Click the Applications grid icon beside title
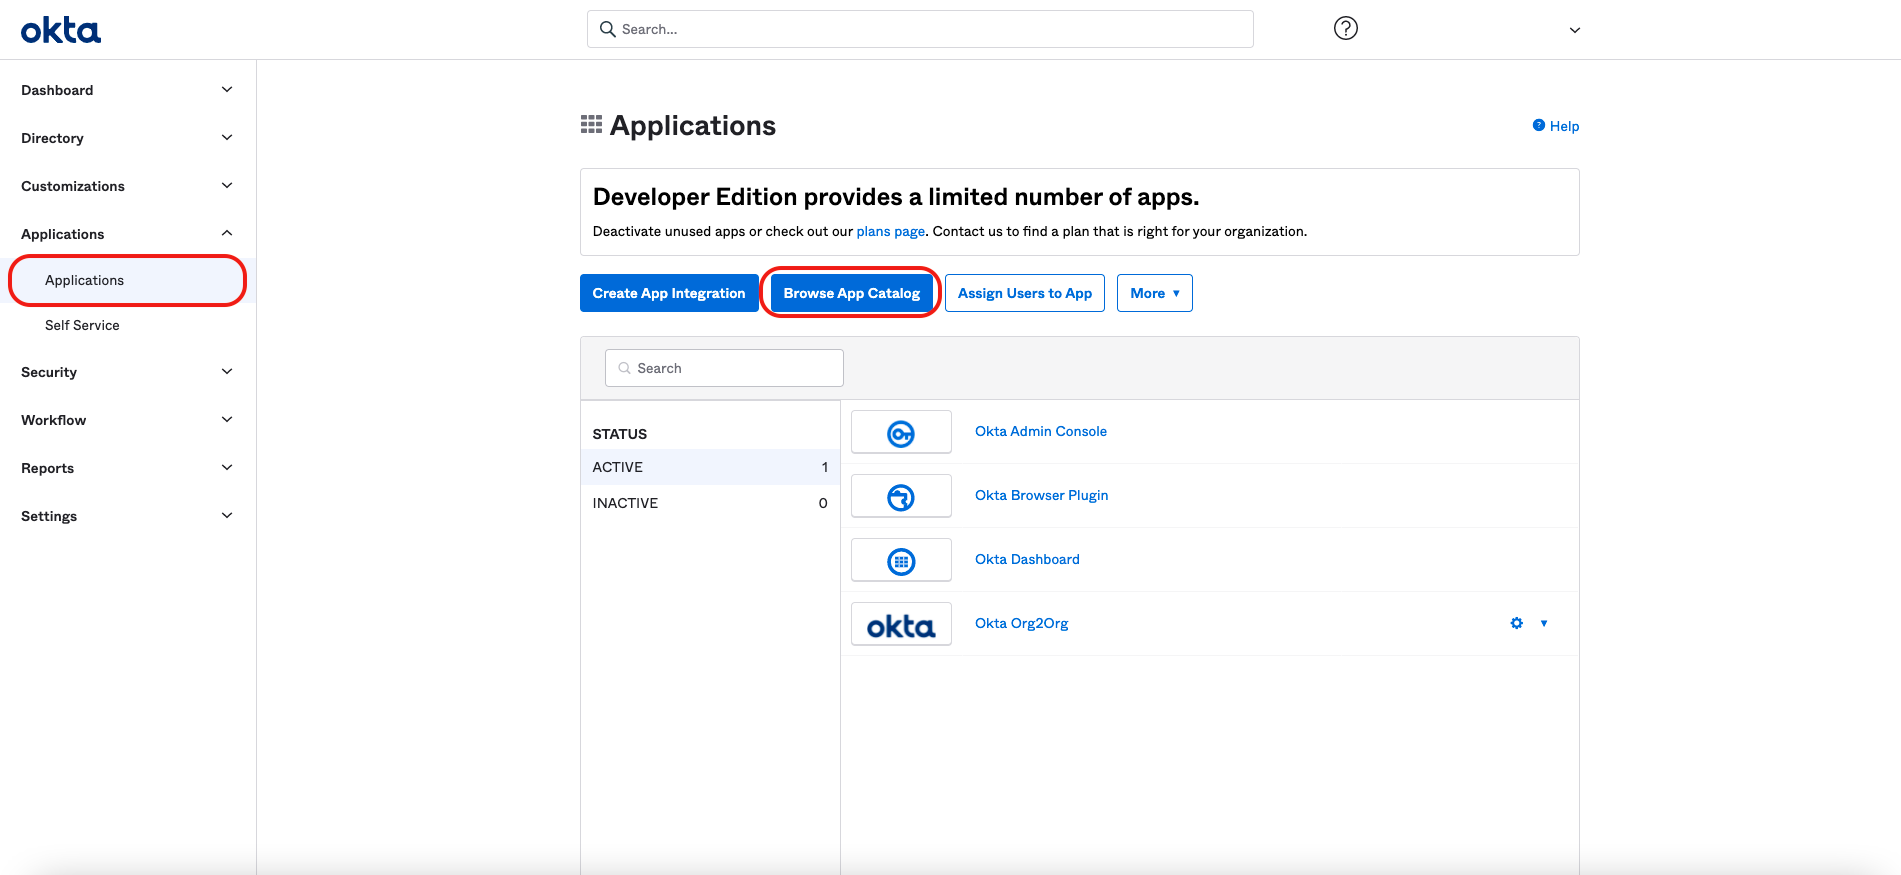Screen dimensions: 1901x875 point(591,125)
